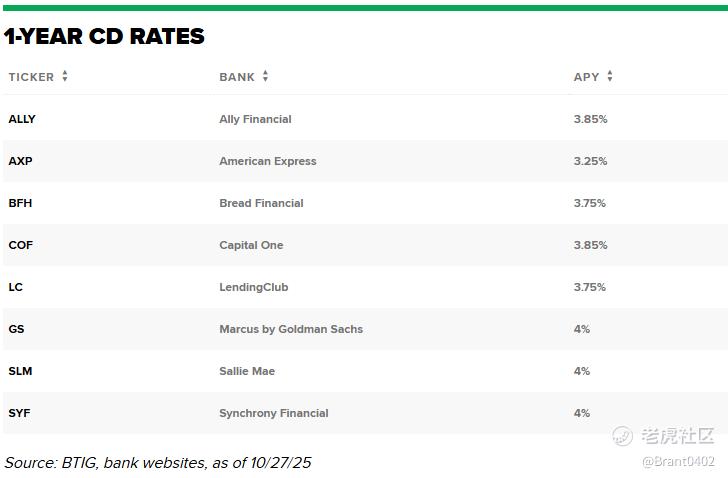
Task: Click the BFH ticker
Action: click(20, 203)
